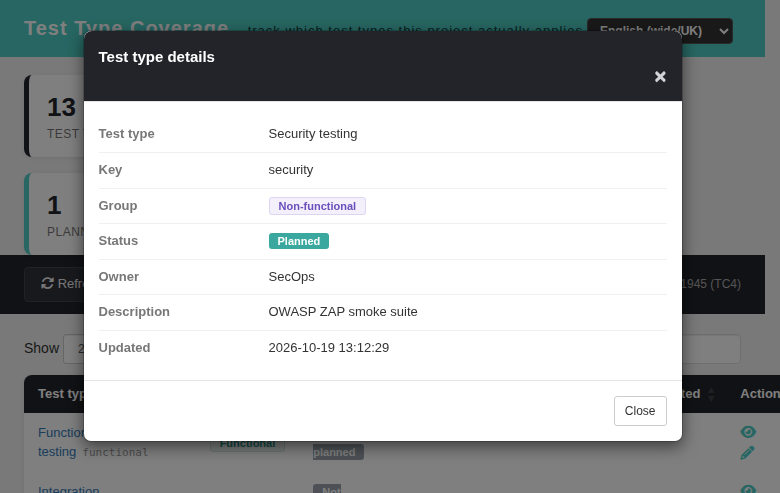Screen dimensions: 780x493
Task: Click the Planned status badge
Action: coord(298,241)
